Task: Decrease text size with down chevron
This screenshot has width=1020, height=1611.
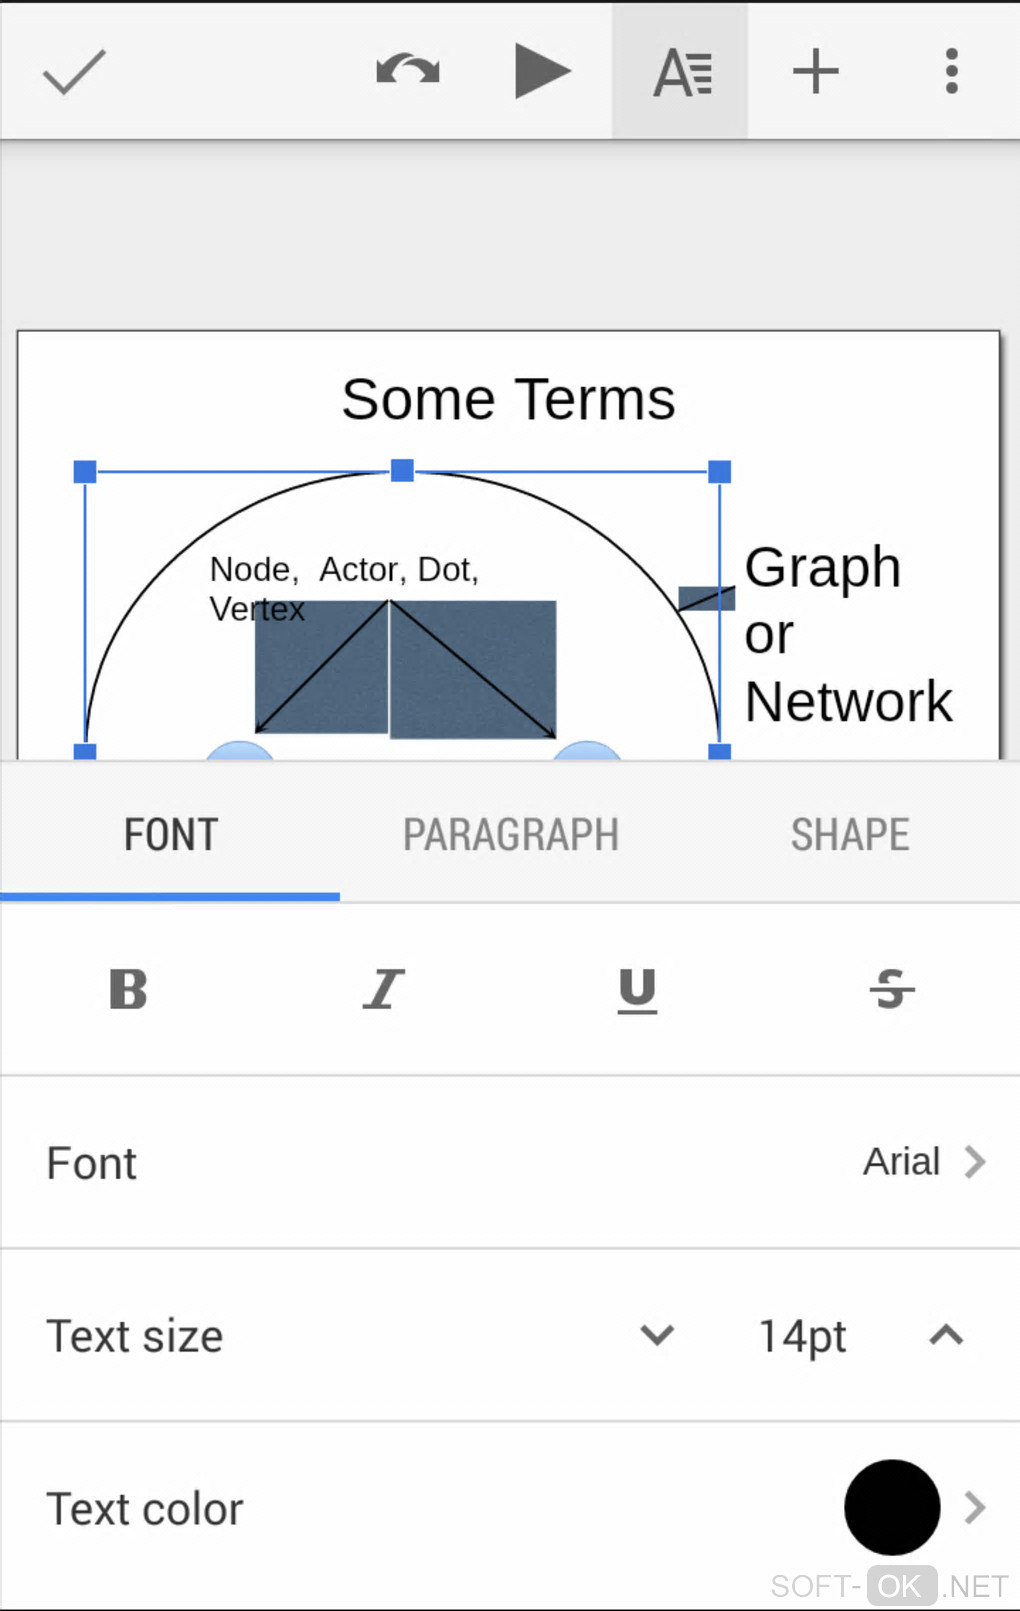Action: (x=657, y=1335)
